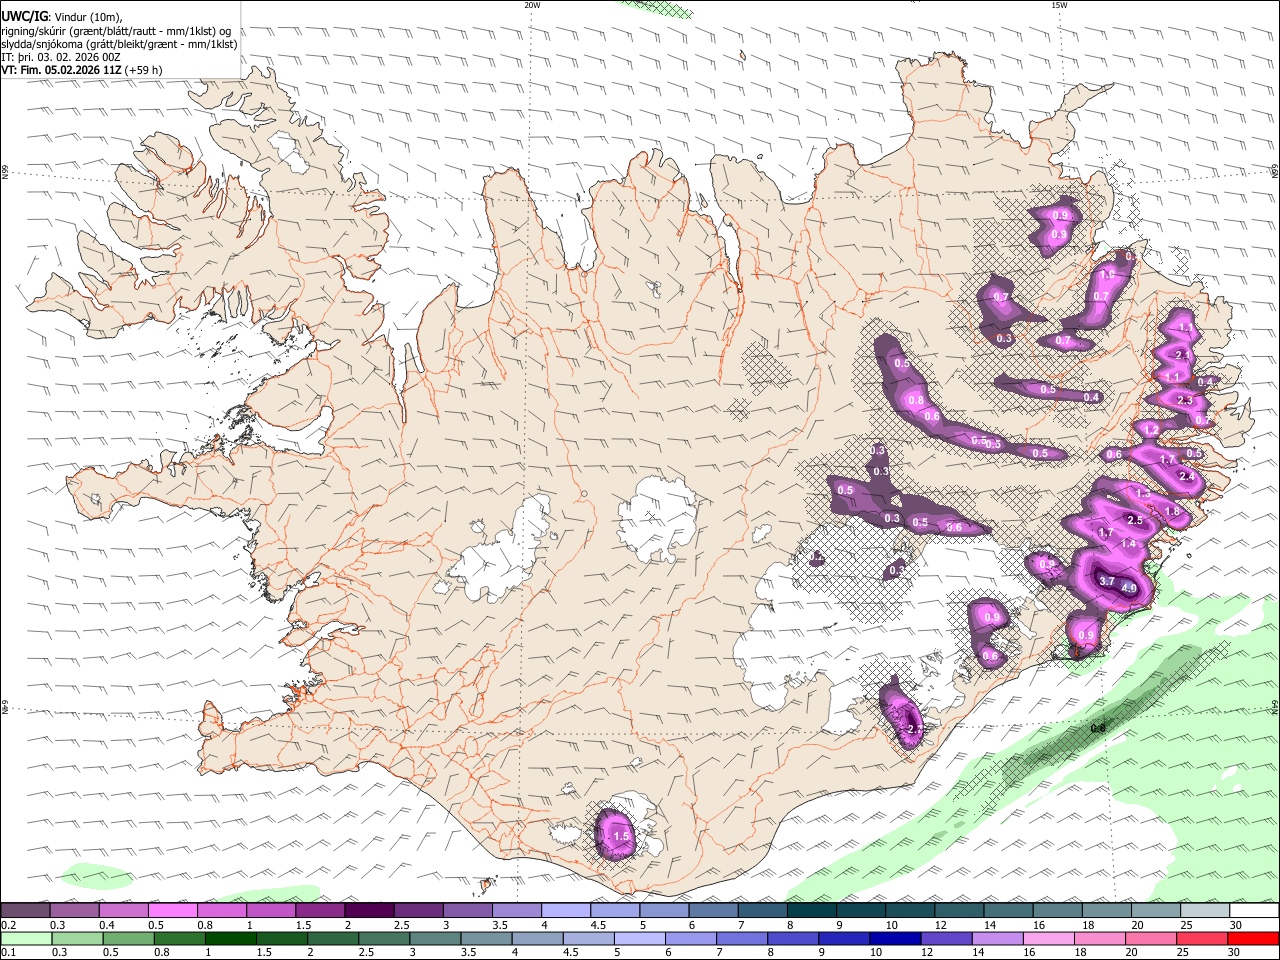The height and width of the screenshot is (960, 1280).
Task: Click the '25' label under the top legend
Action: pos(1187,925)
